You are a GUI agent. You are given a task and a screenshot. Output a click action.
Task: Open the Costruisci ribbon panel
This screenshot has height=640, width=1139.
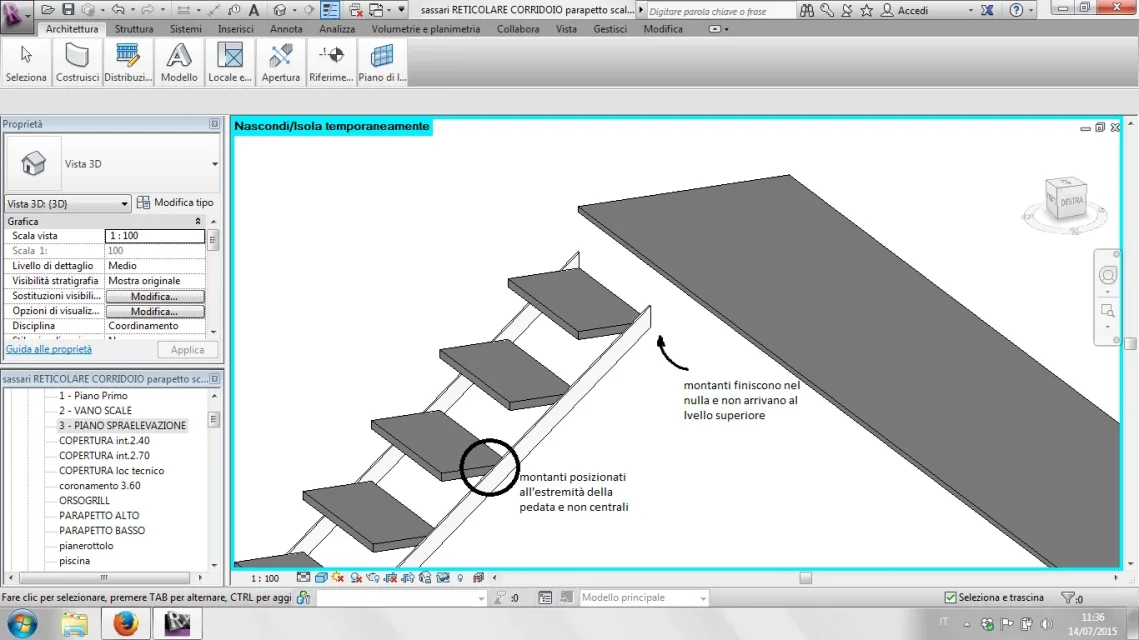pyautogui.click(x=77, y=63)
